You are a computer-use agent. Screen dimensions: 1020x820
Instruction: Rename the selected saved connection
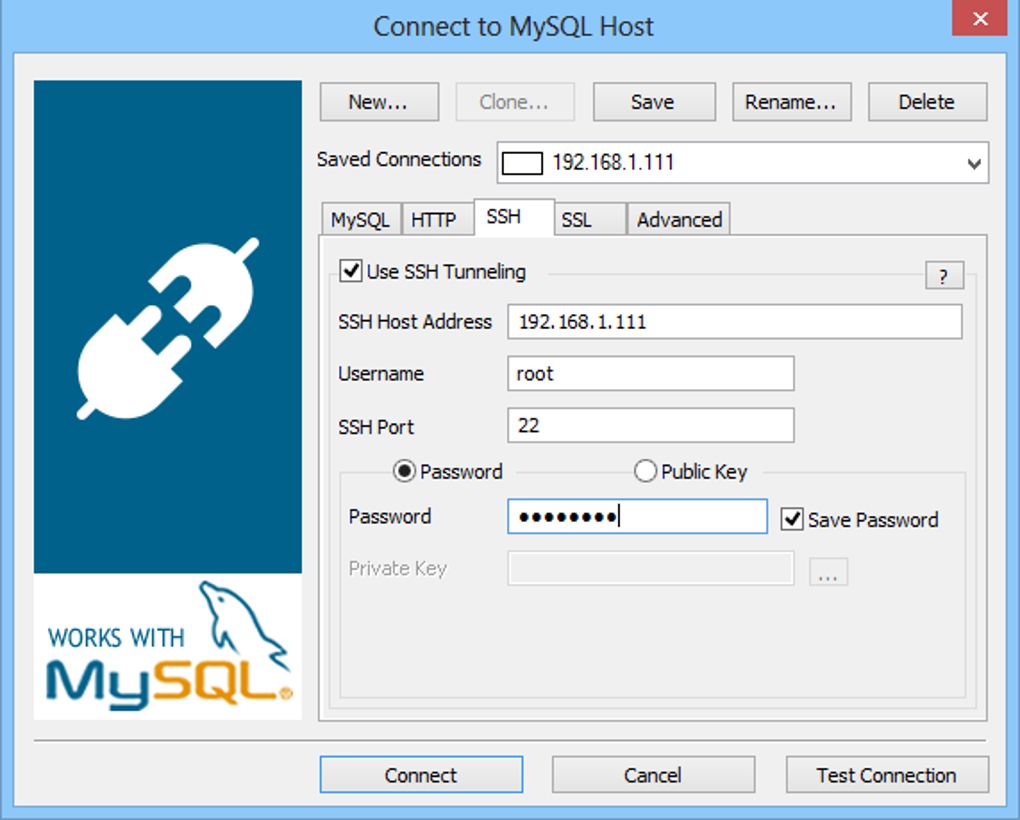click(x=791, y=101)
